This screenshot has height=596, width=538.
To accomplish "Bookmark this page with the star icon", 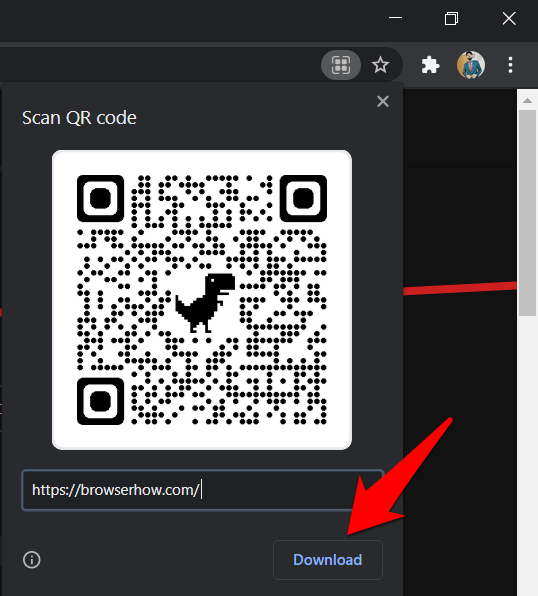I will [x=380, y=65].
